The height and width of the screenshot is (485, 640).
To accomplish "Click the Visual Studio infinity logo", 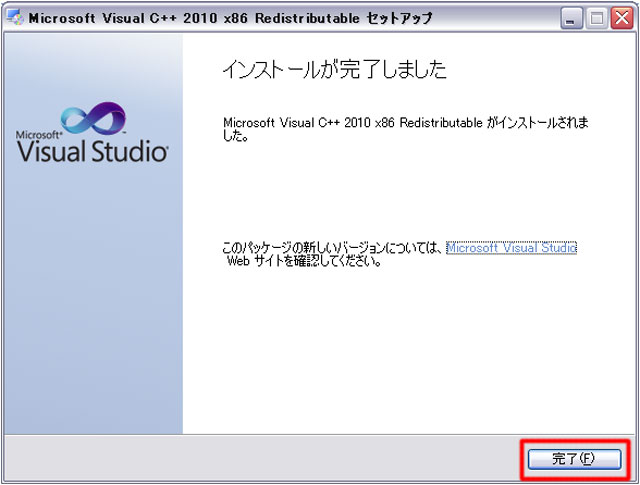I will 93,118.
